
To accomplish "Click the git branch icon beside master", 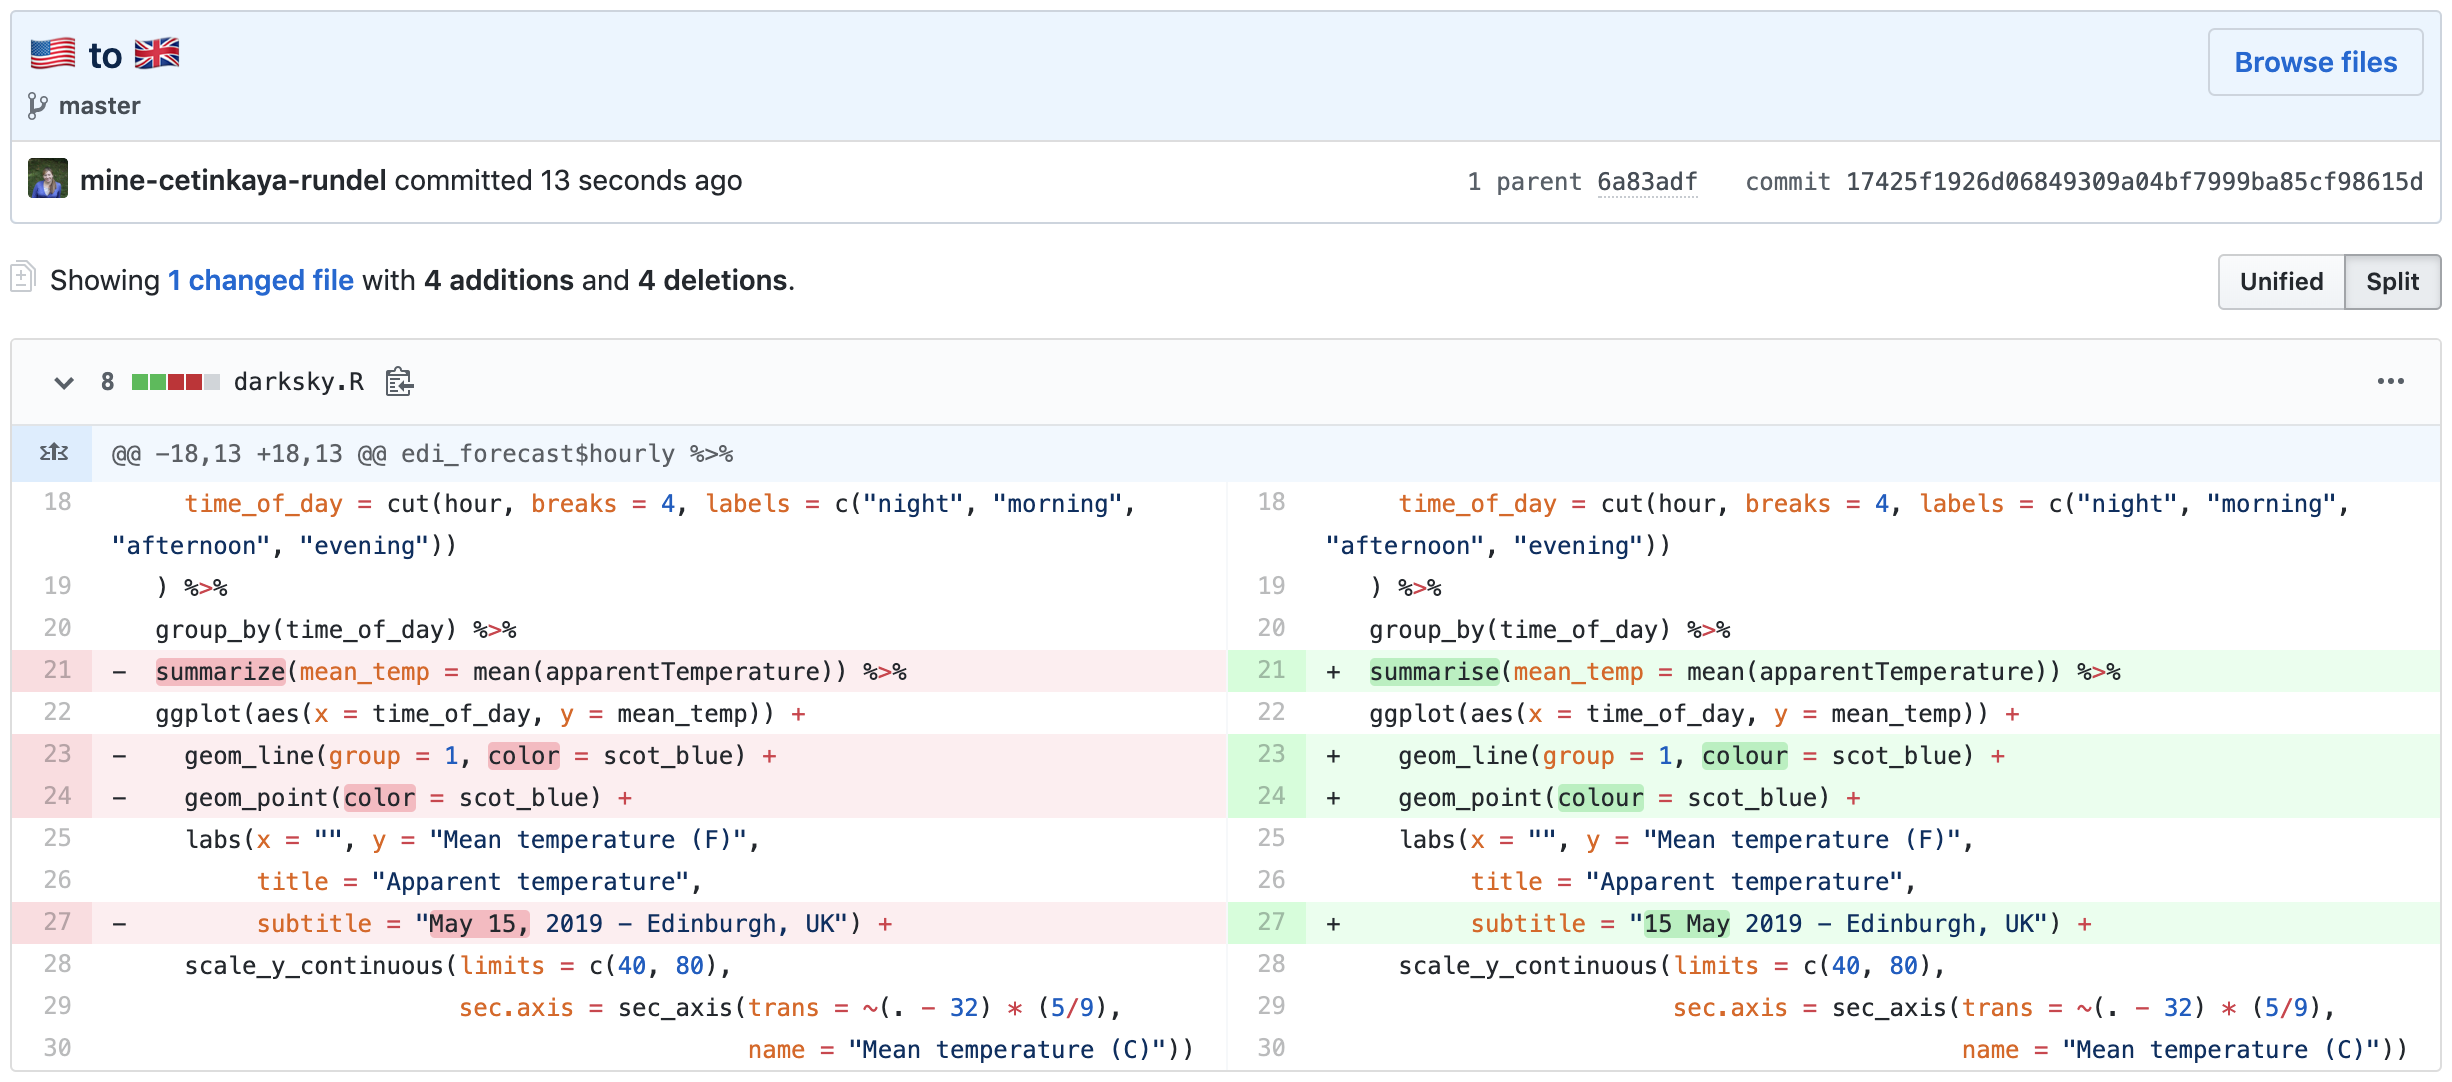I will click(x=37, y=106).
